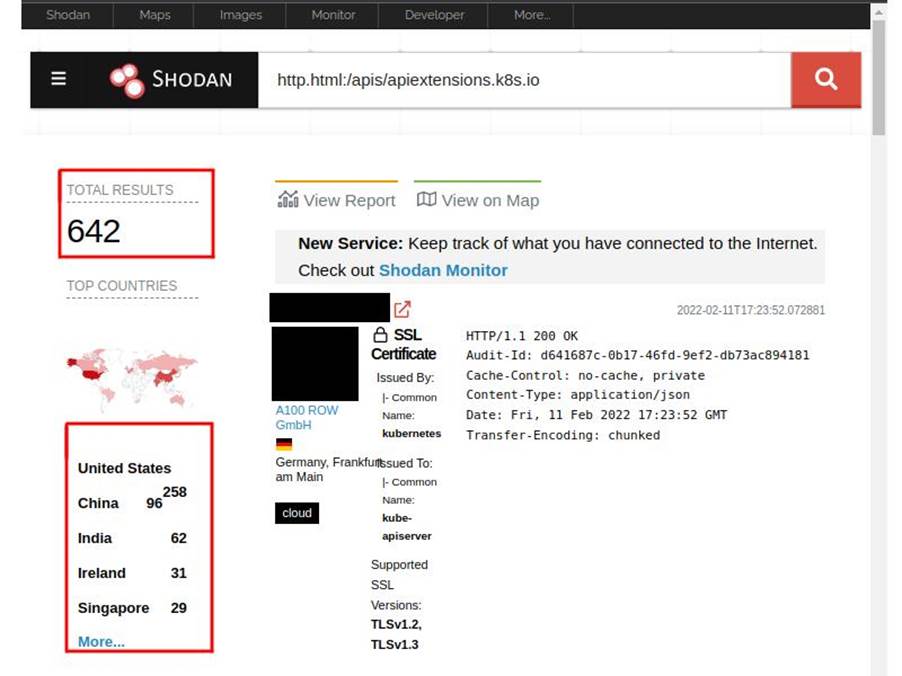This screenshot has height=676, width=902.
Task: Click the German flag icon
Action: click(x=284, y=444)
